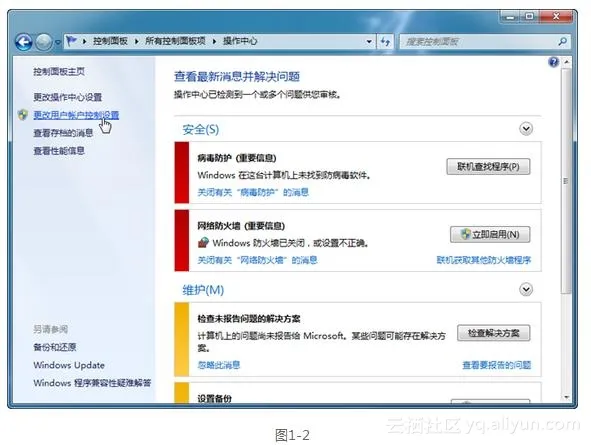Screen dimensions: 591x445
Task: Open 查看存档的消息 link
Action: tap(63, 133)
